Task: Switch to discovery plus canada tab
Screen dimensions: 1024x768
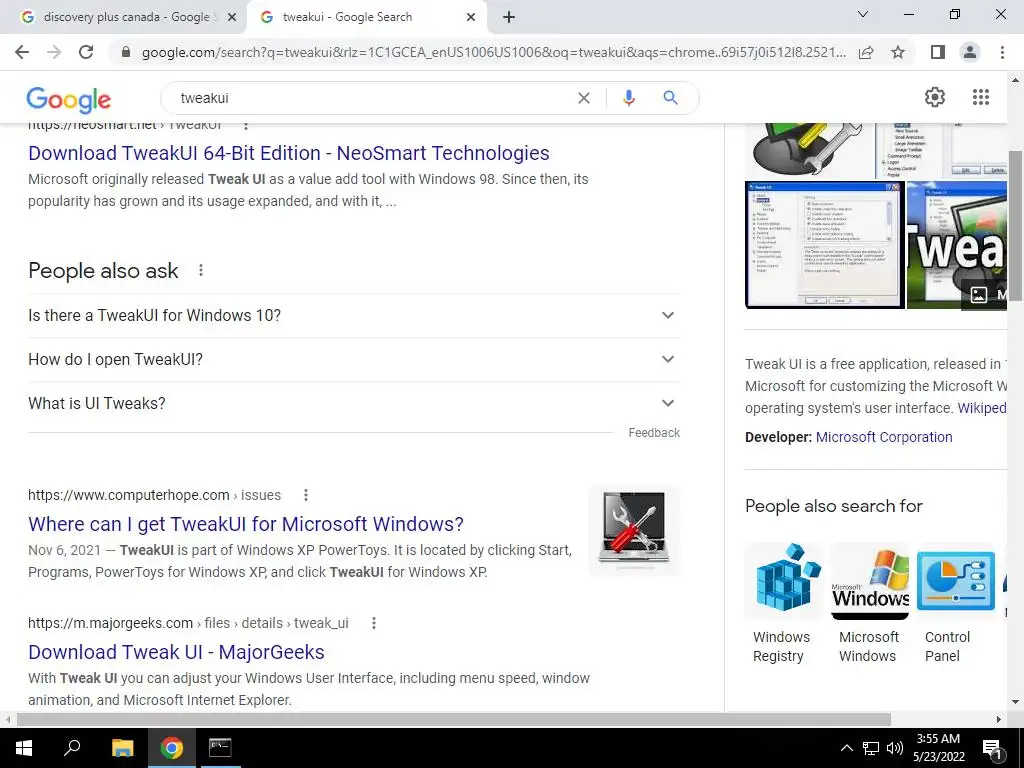Action: 126,18
